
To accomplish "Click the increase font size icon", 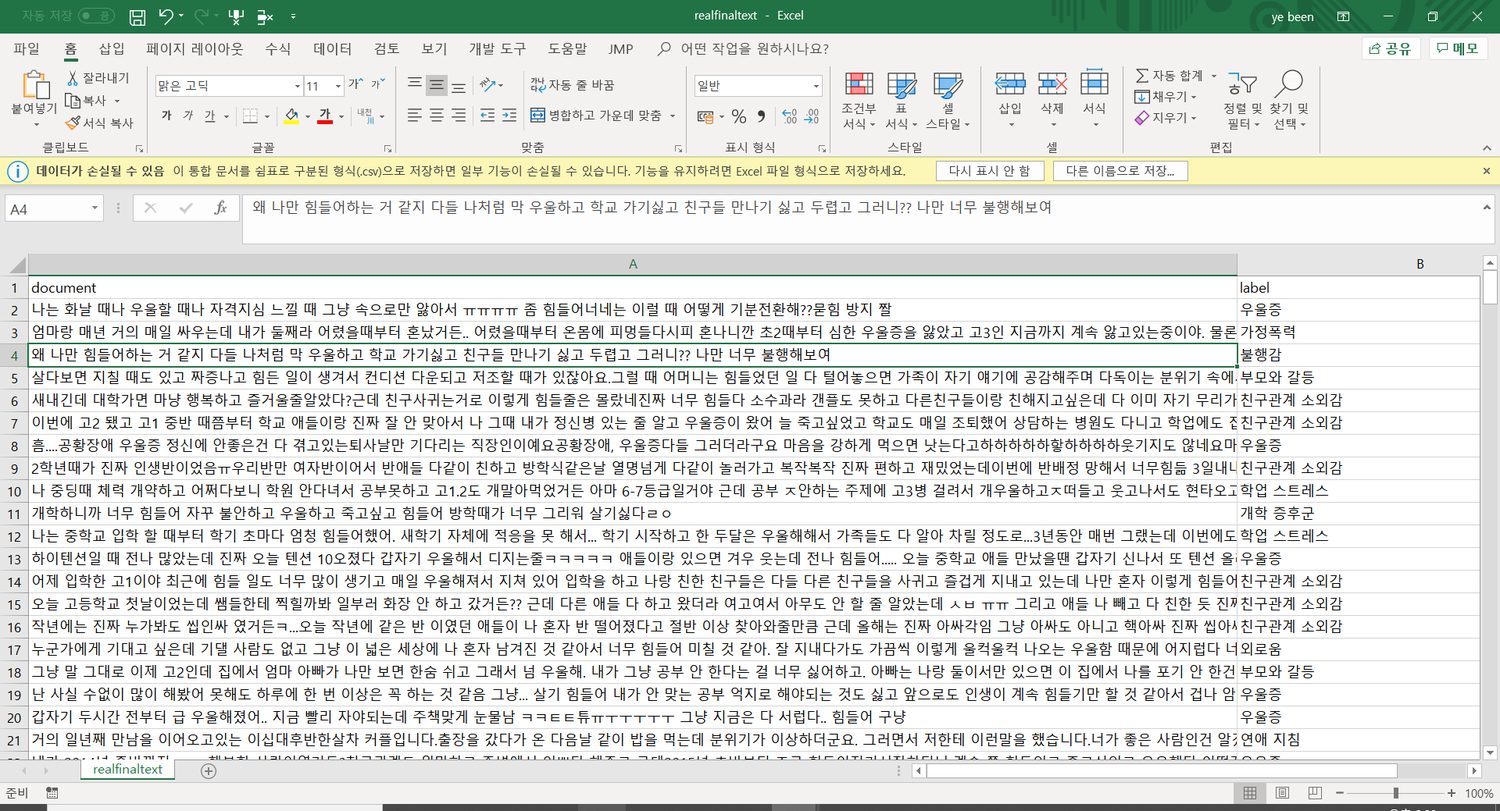I will tap(354, 86).
